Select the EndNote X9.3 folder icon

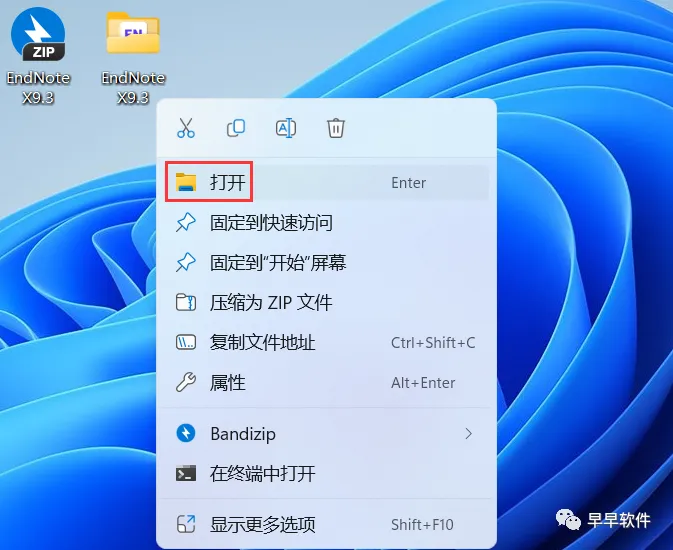[133, 33]
